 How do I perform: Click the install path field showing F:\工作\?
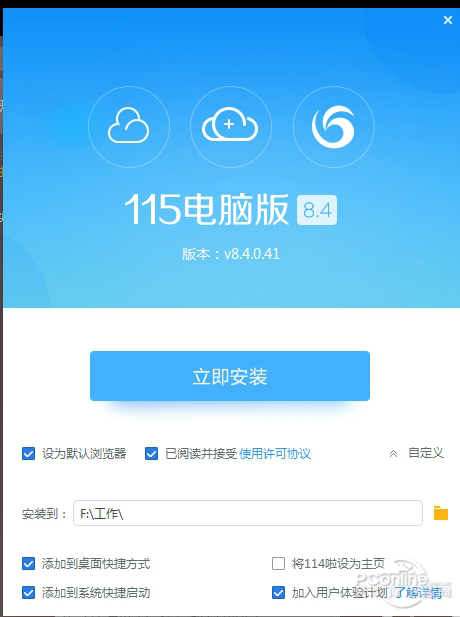248,513
